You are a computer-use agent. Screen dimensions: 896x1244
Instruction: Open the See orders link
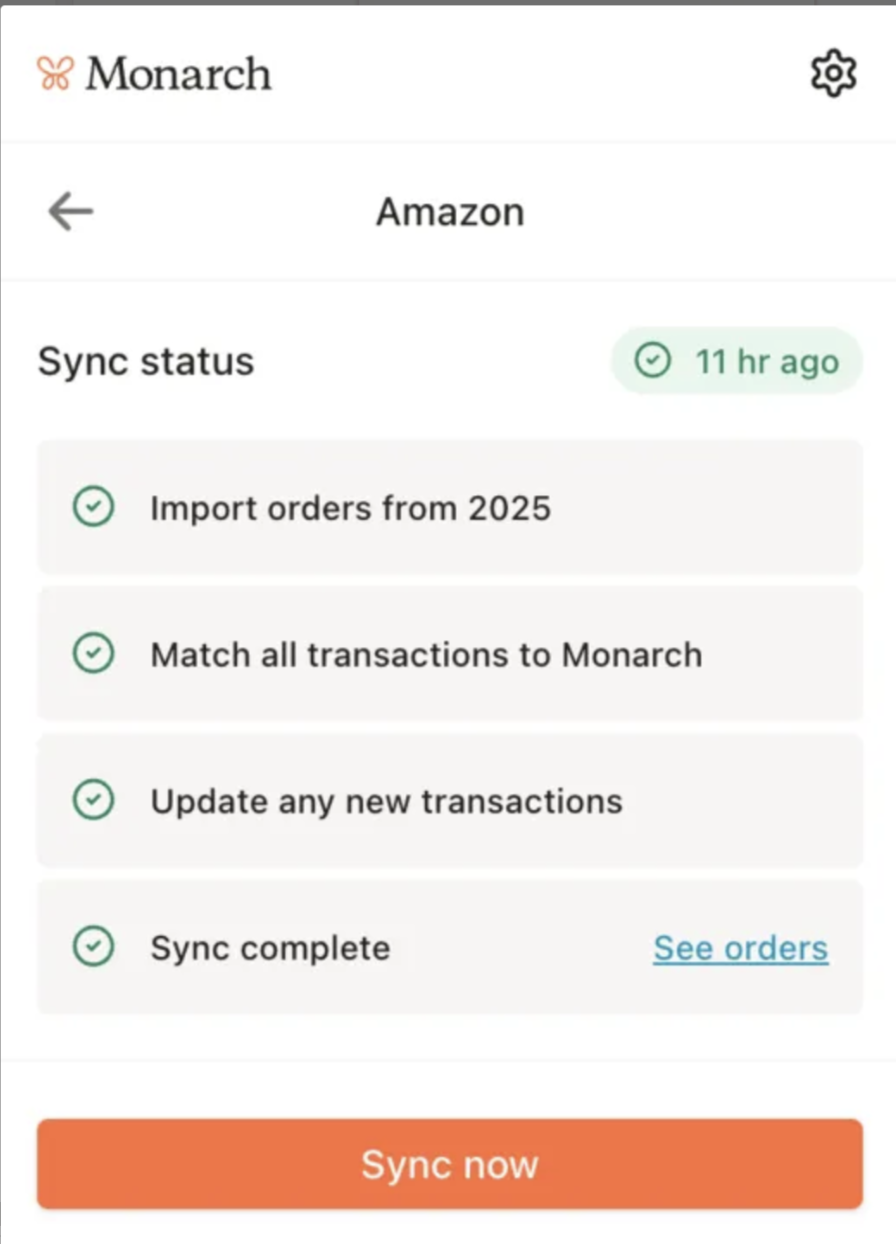point(740,947)
